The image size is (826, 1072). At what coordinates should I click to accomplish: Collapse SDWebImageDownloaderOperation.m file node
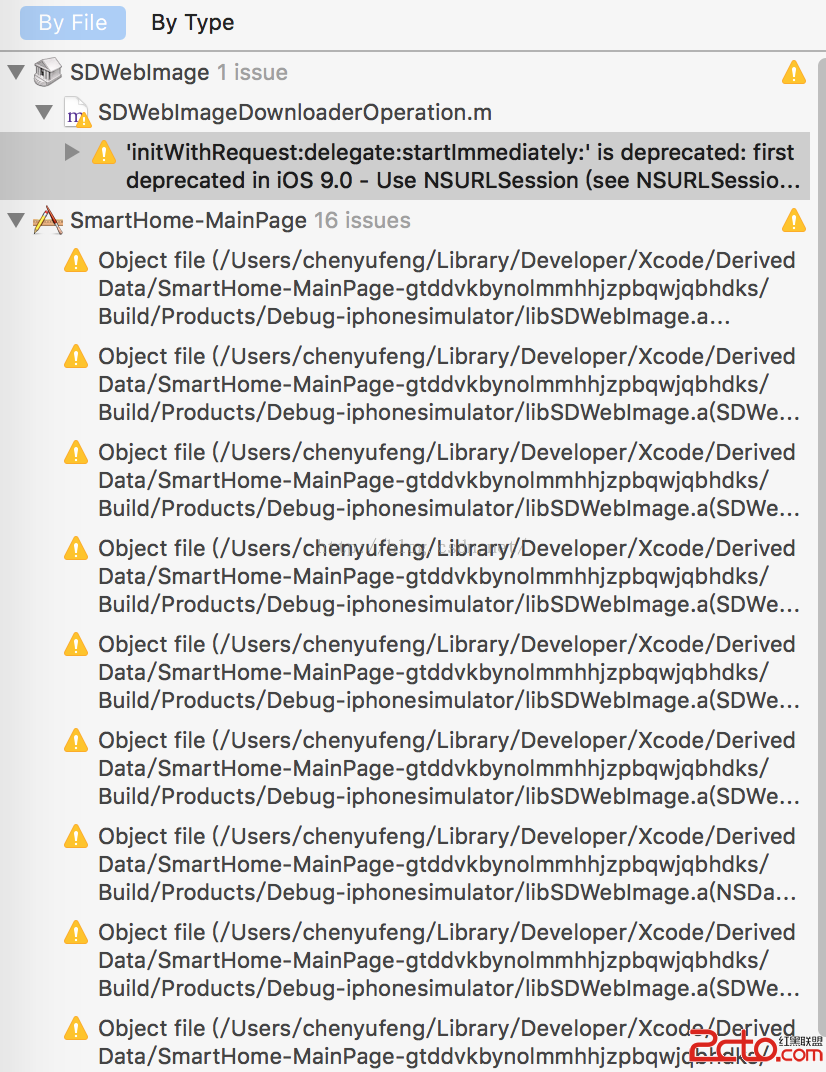tap(44, 111)
